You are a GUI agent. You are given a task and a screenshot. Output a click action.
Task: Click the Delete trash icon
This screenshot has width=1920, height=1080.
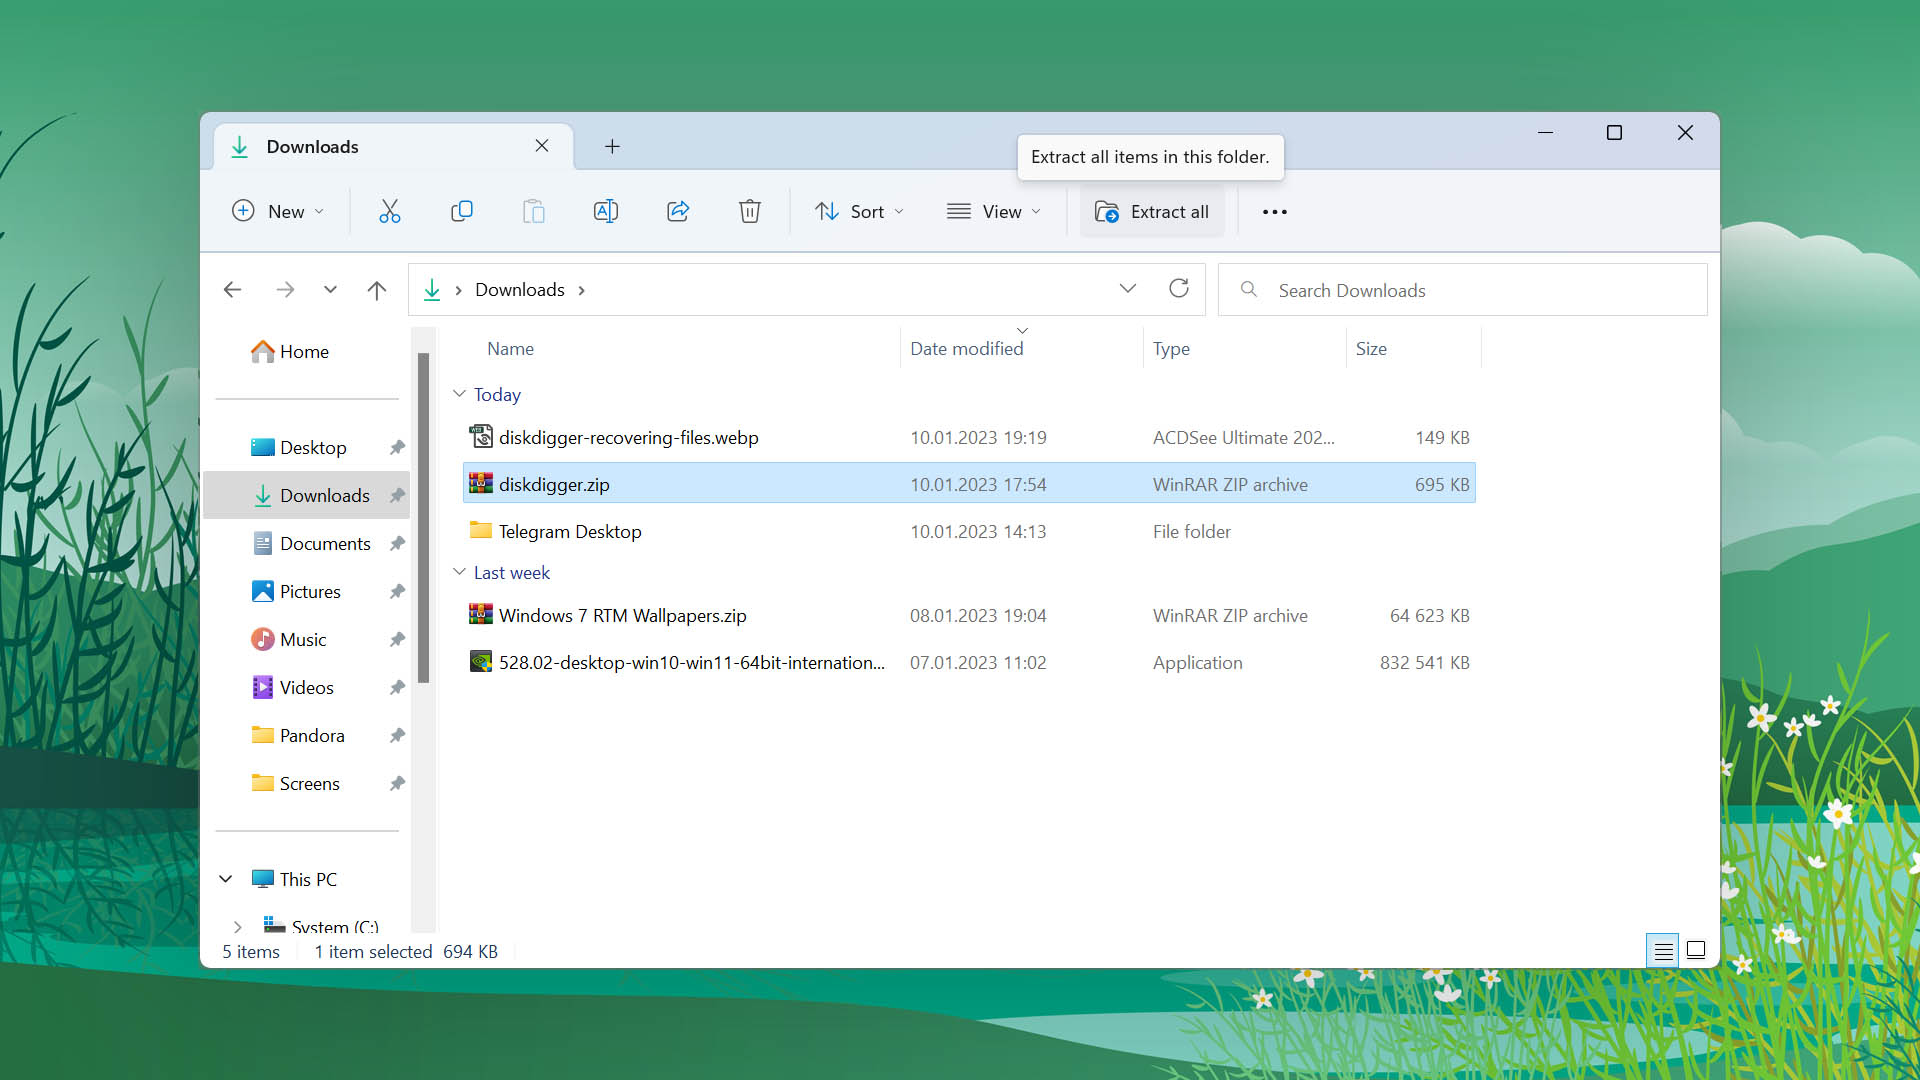[x=749, y=211]
